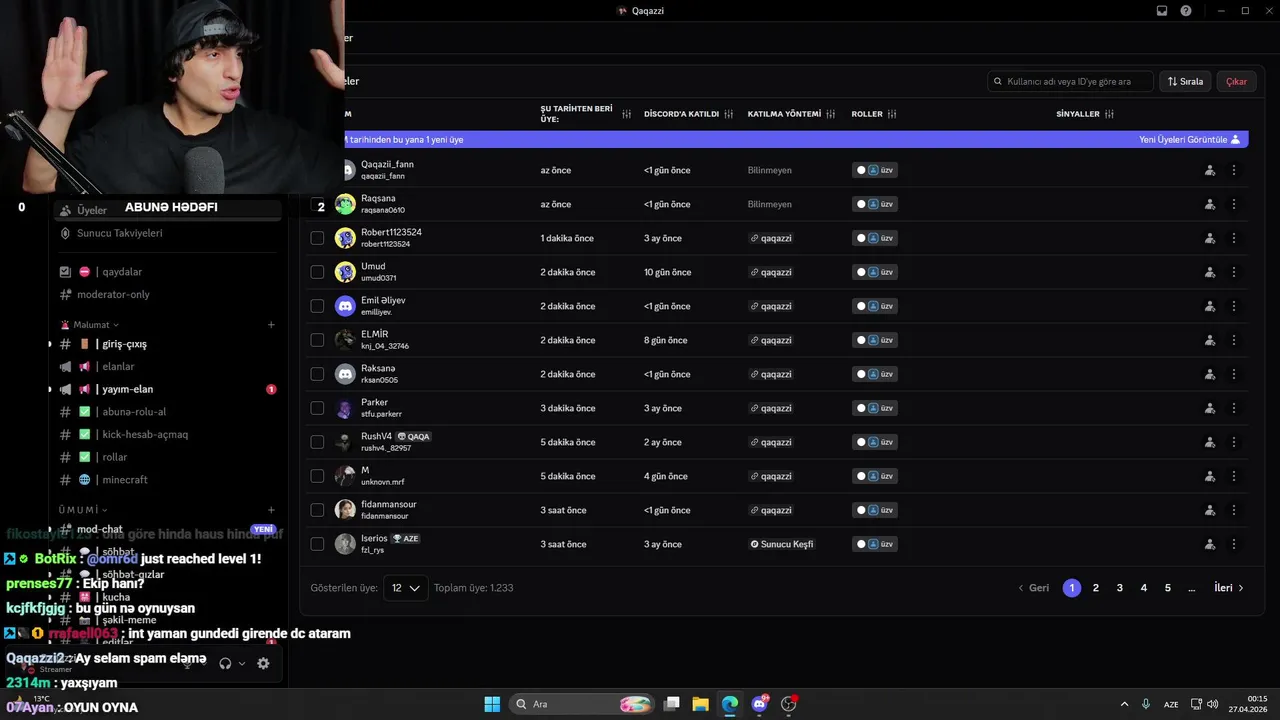Open filter options for Sinyaller column
1280x720 pixels.
click(1110, 114)
